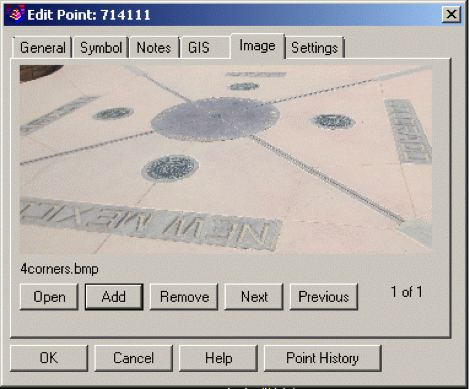Screen dimensions: 469x389
Task: Go to the Notes tab
Action: tap(154, 48)
